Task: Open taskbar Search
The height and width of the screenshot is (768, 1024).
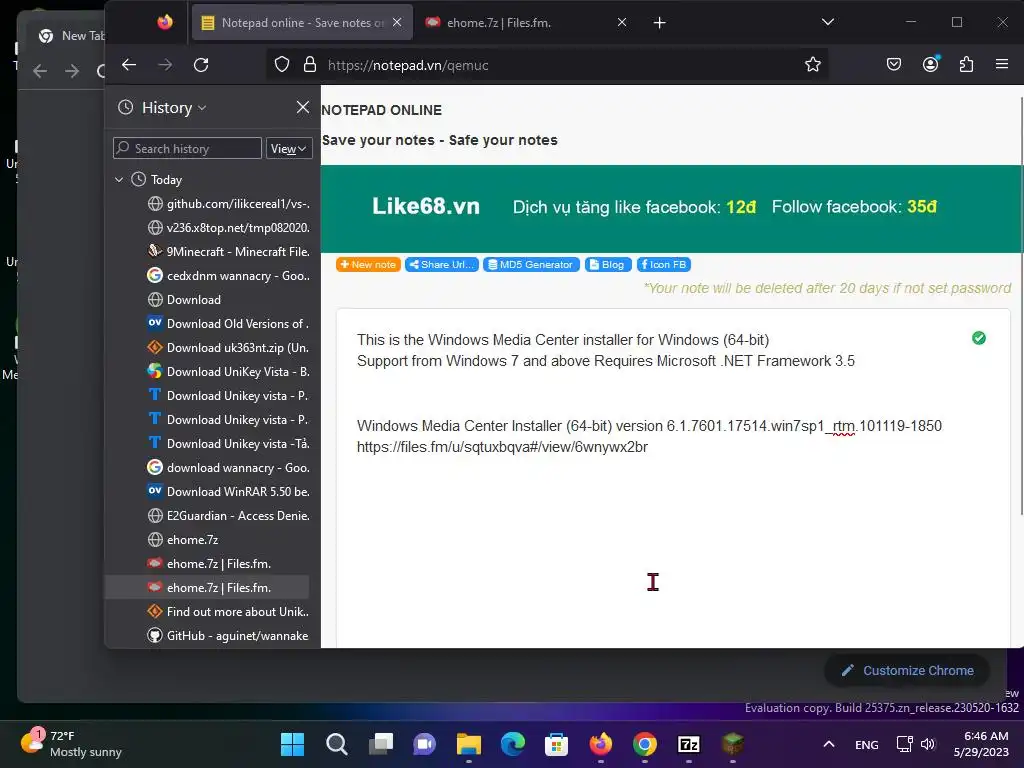Action: (336, 744)
